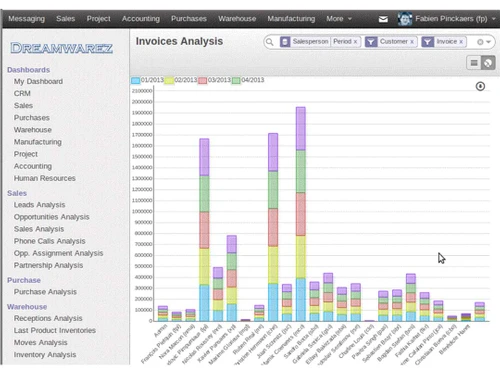Open the Messaging menu
Image resolution: width=500 pixels, height=375 pixels.
click(x=26, y=19)
